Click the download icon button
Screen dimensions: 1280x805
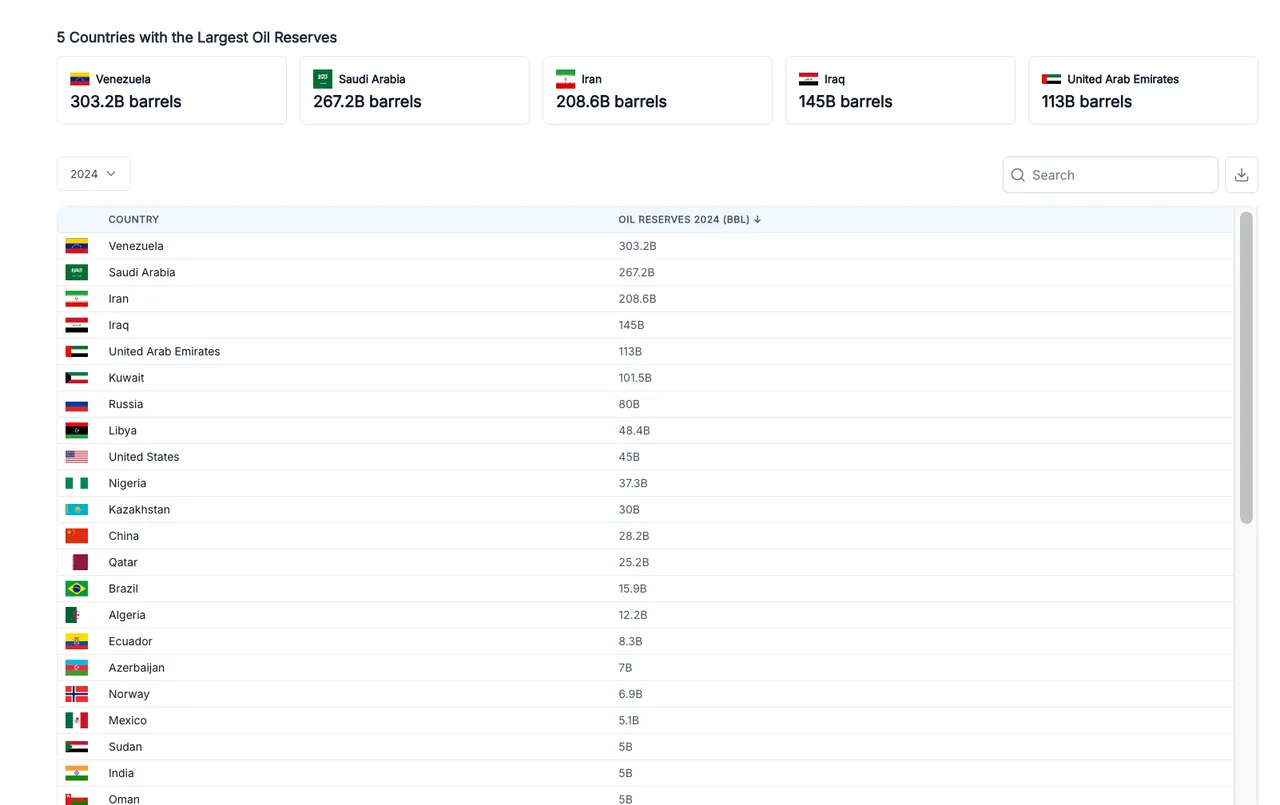coord(1241,175)
